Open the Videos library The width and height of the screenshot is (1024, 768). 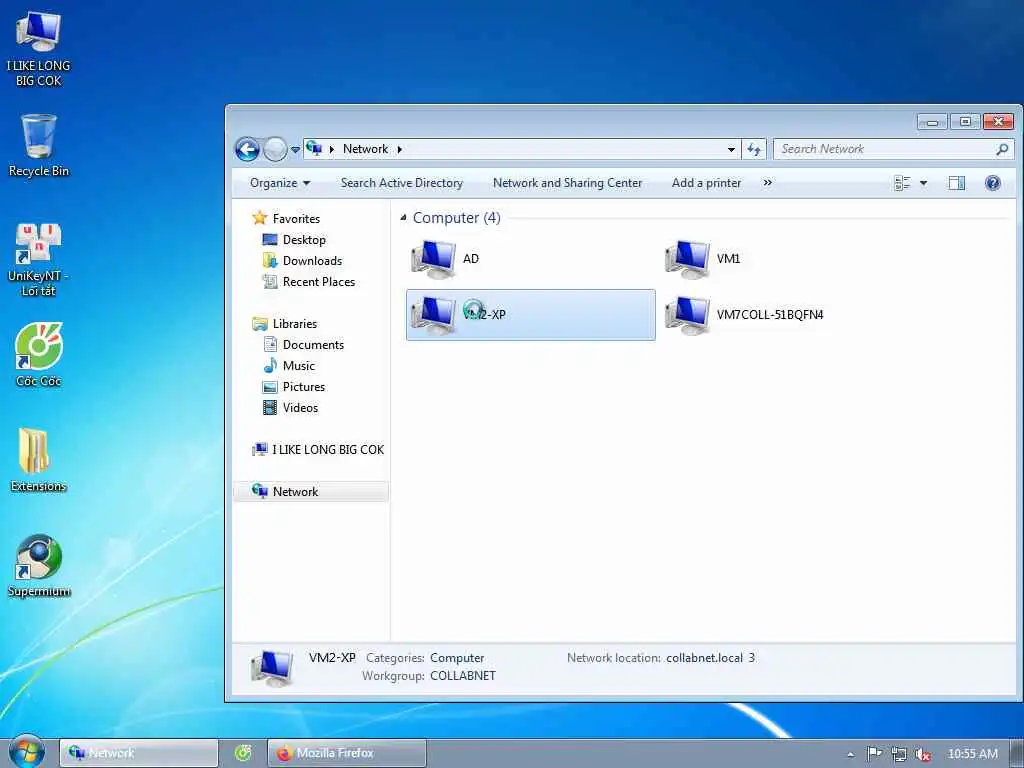pos(300,408)
